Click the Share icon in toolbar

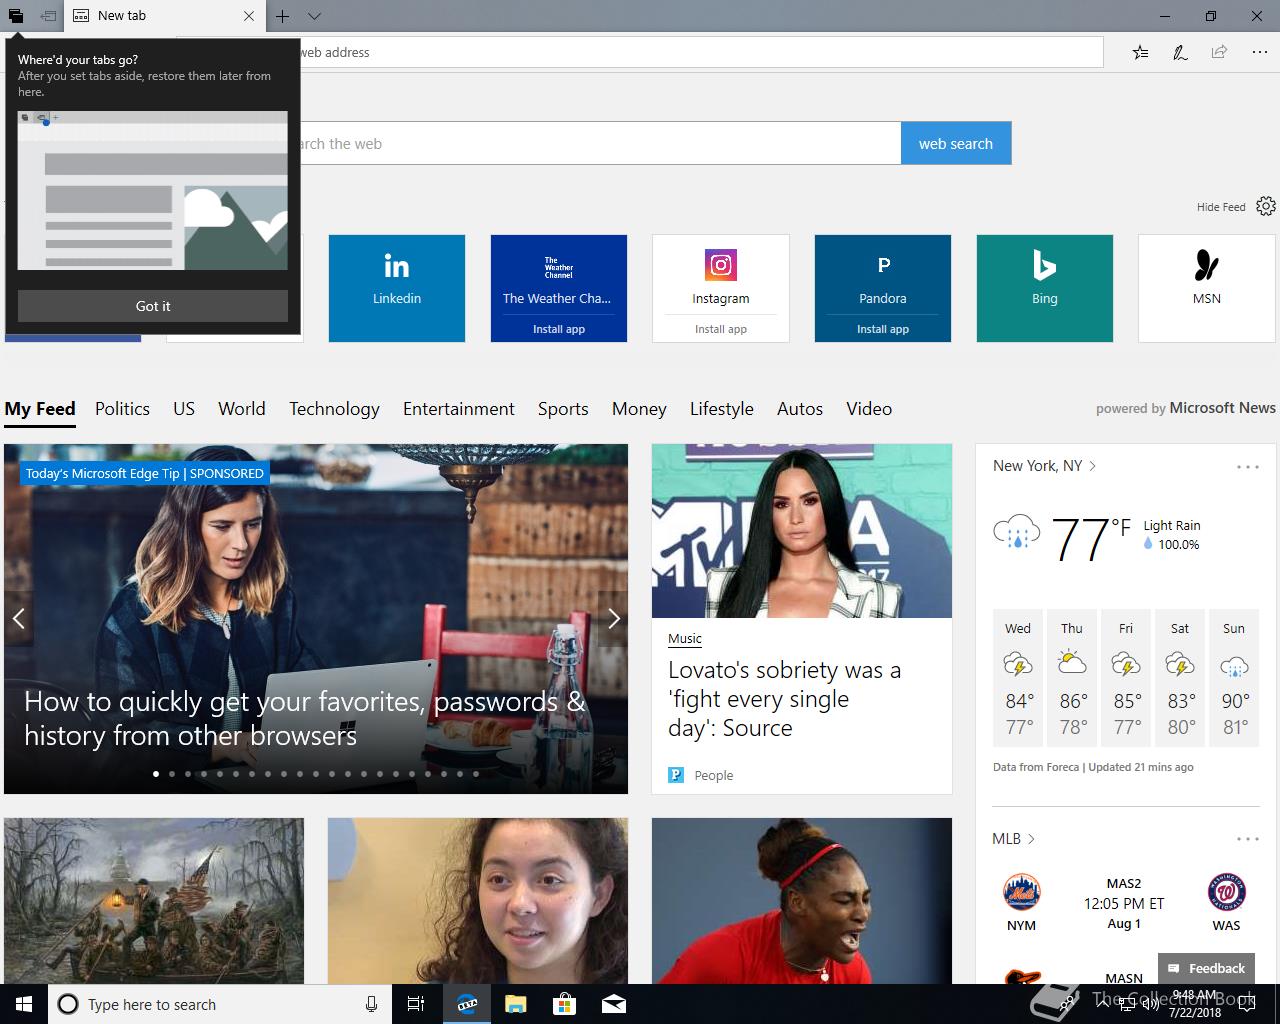pyautogui.click(x=1219, y=52)
